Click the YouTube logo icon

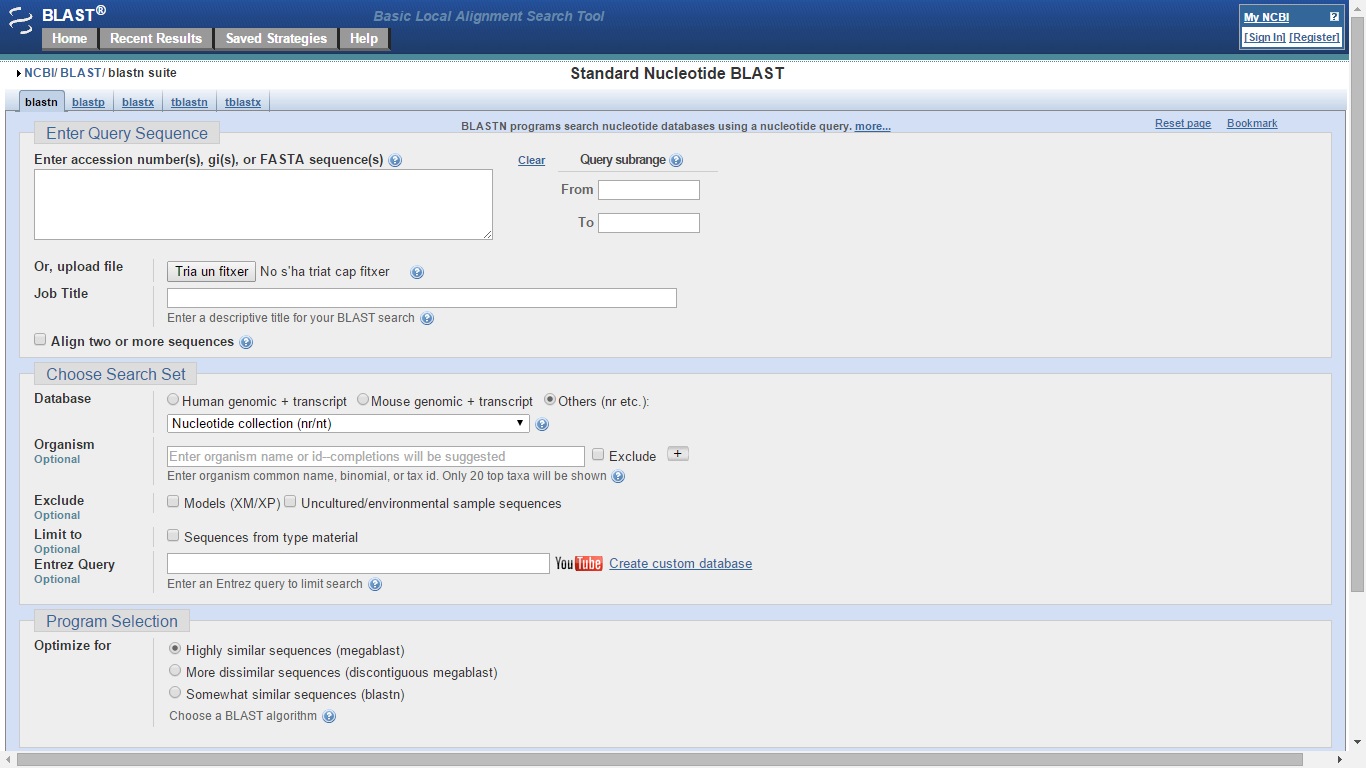(x=579, y=564)
